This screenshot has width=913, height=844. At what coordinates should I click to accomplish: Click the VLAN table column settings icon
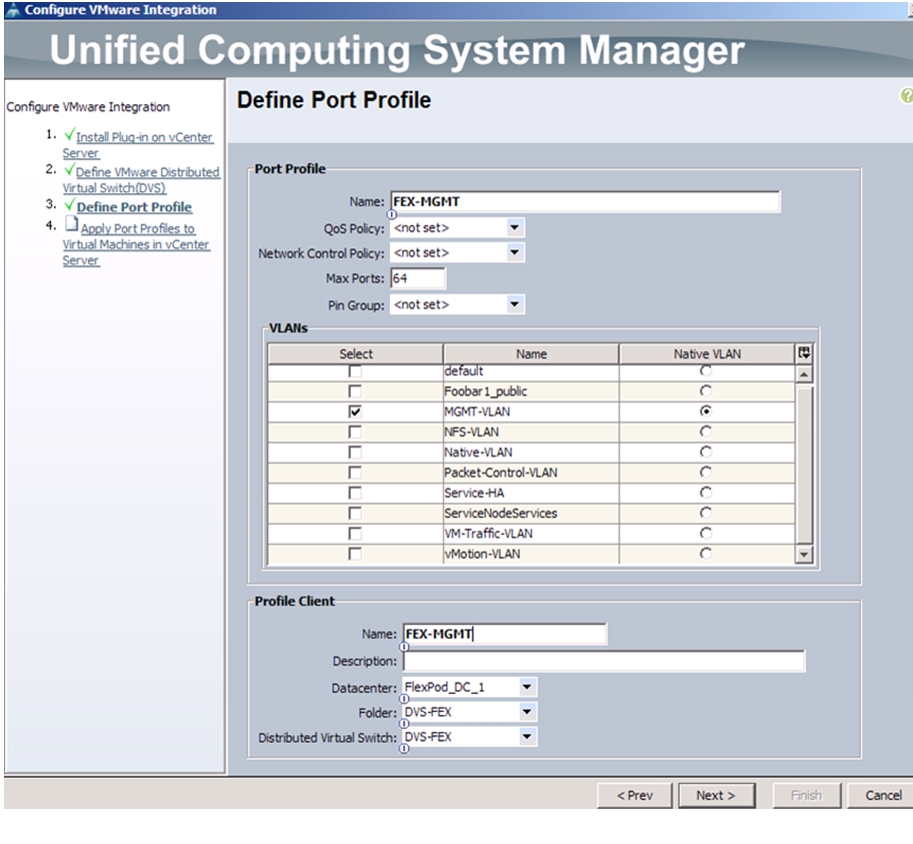[x=804, y=353]
